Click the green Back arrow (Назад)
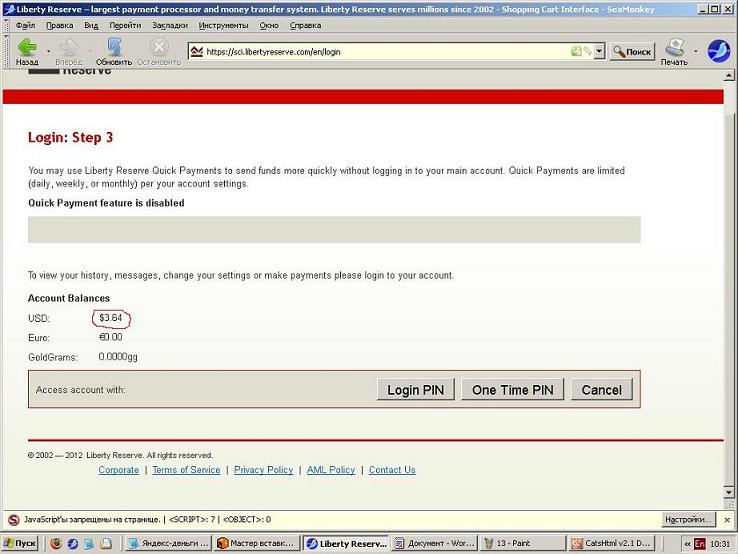This screenshot has width=738, height=554. (x=27, y=48)
